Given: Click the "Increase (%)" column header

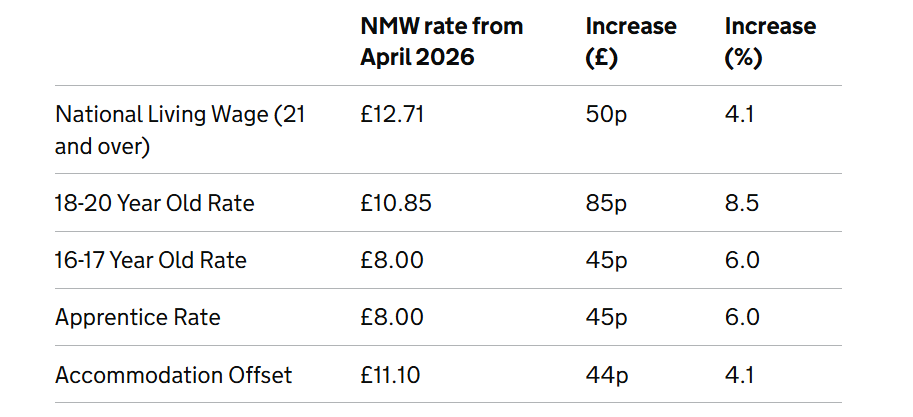Looking at the screenshot, I should 769,41.
